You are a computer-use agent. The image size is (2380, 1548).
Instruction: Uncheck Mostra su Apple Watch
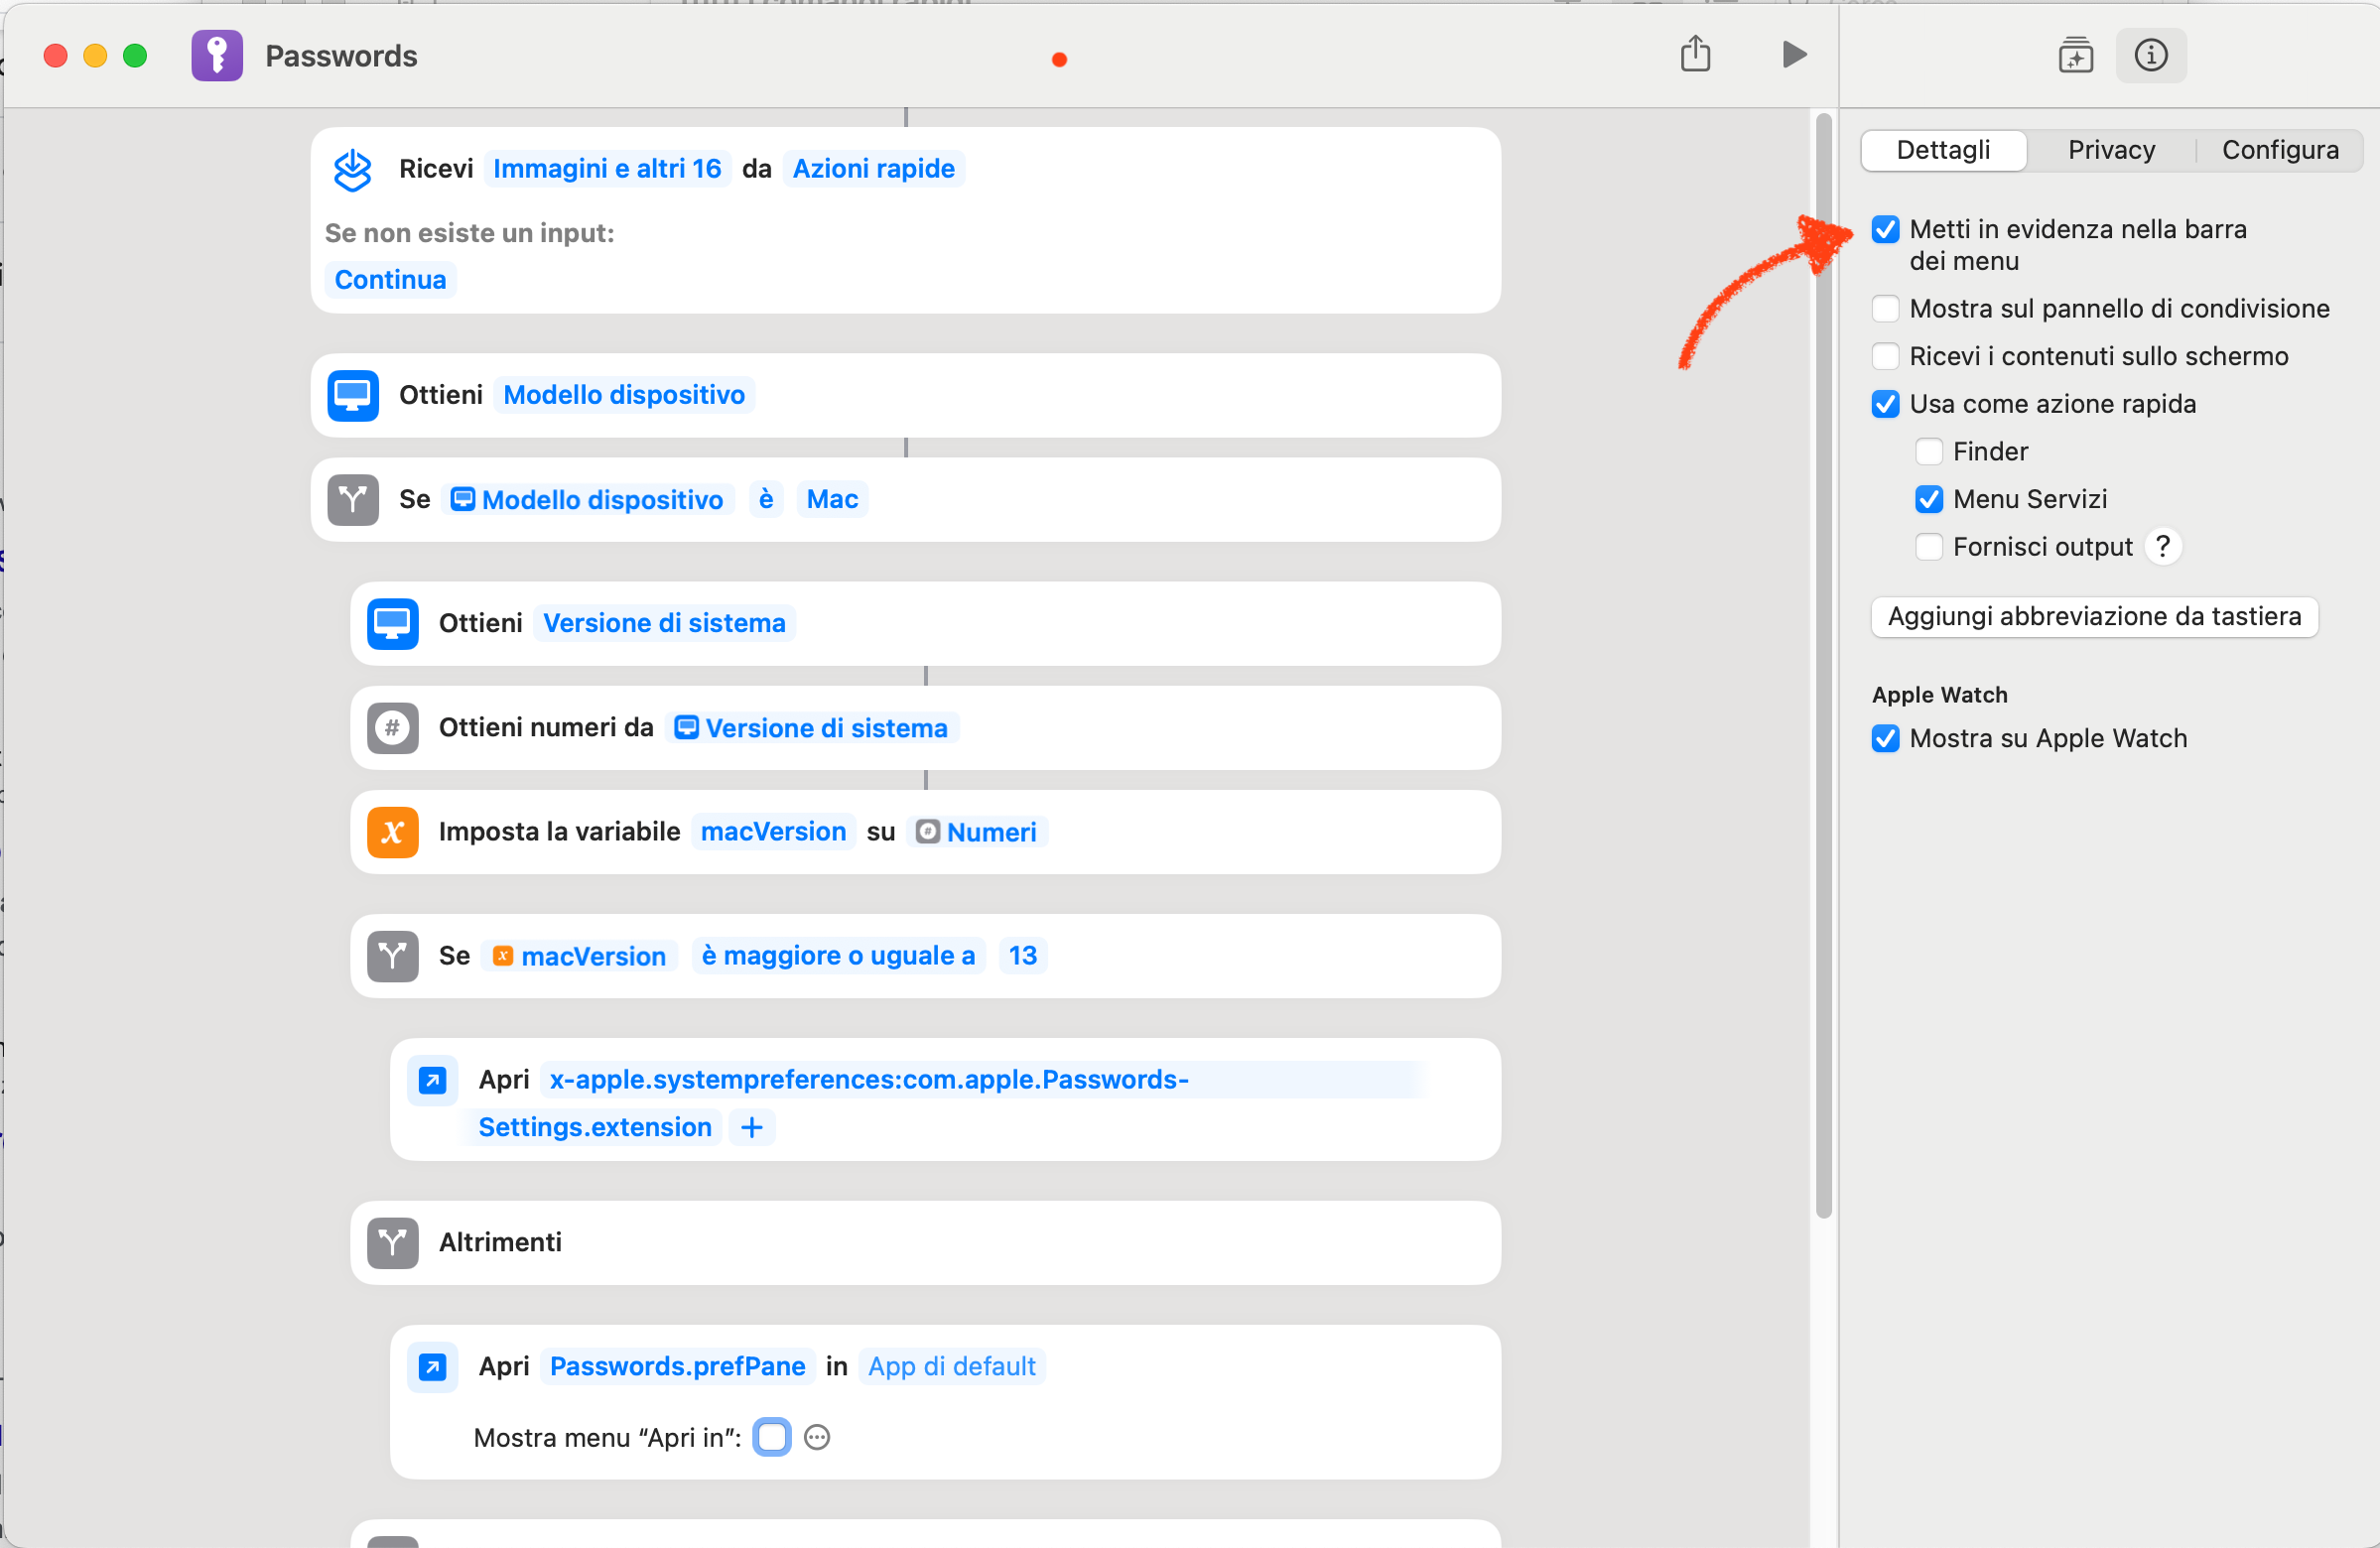[1886, 739]
